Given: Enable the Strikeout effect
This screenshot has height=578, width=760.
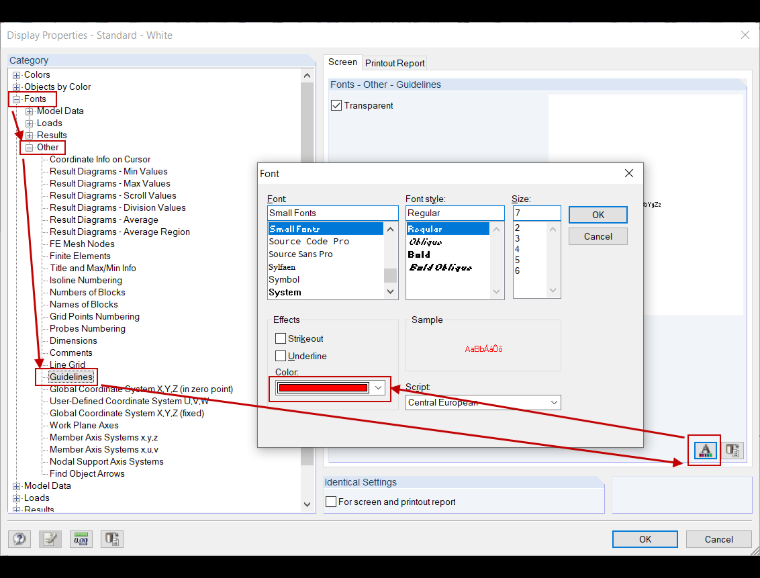Looking at the screenshot, I should tap(280, 338).
